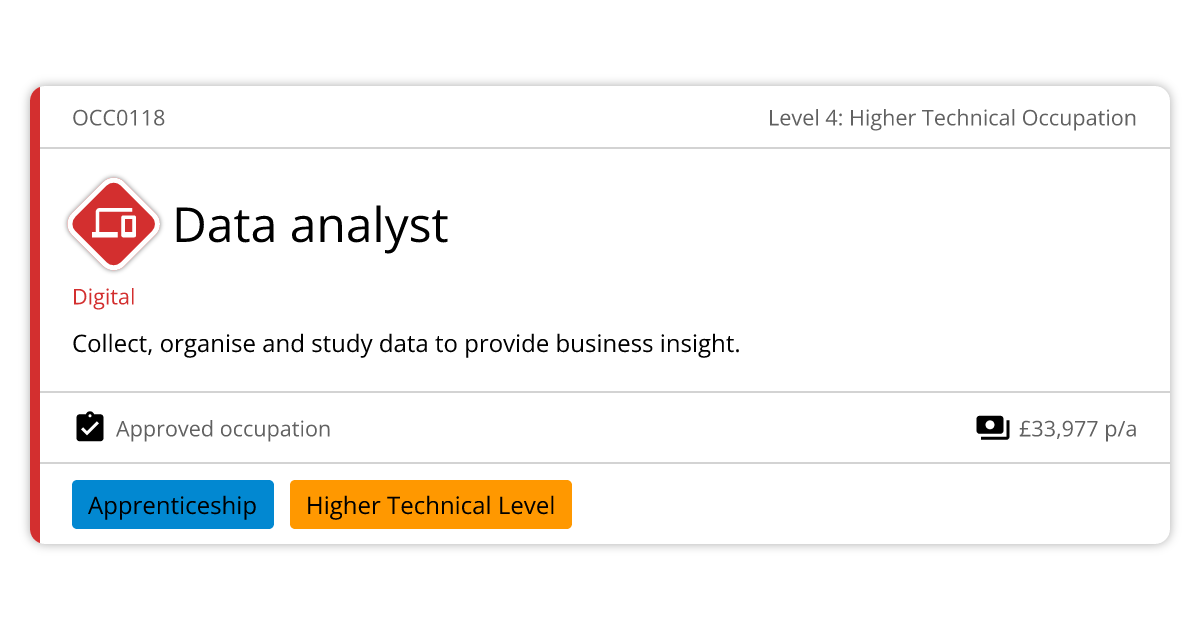This screenshot has height=630, width=1200.
Task: Click blank space between Approved occupation and salary
Action: pos(650,429)
